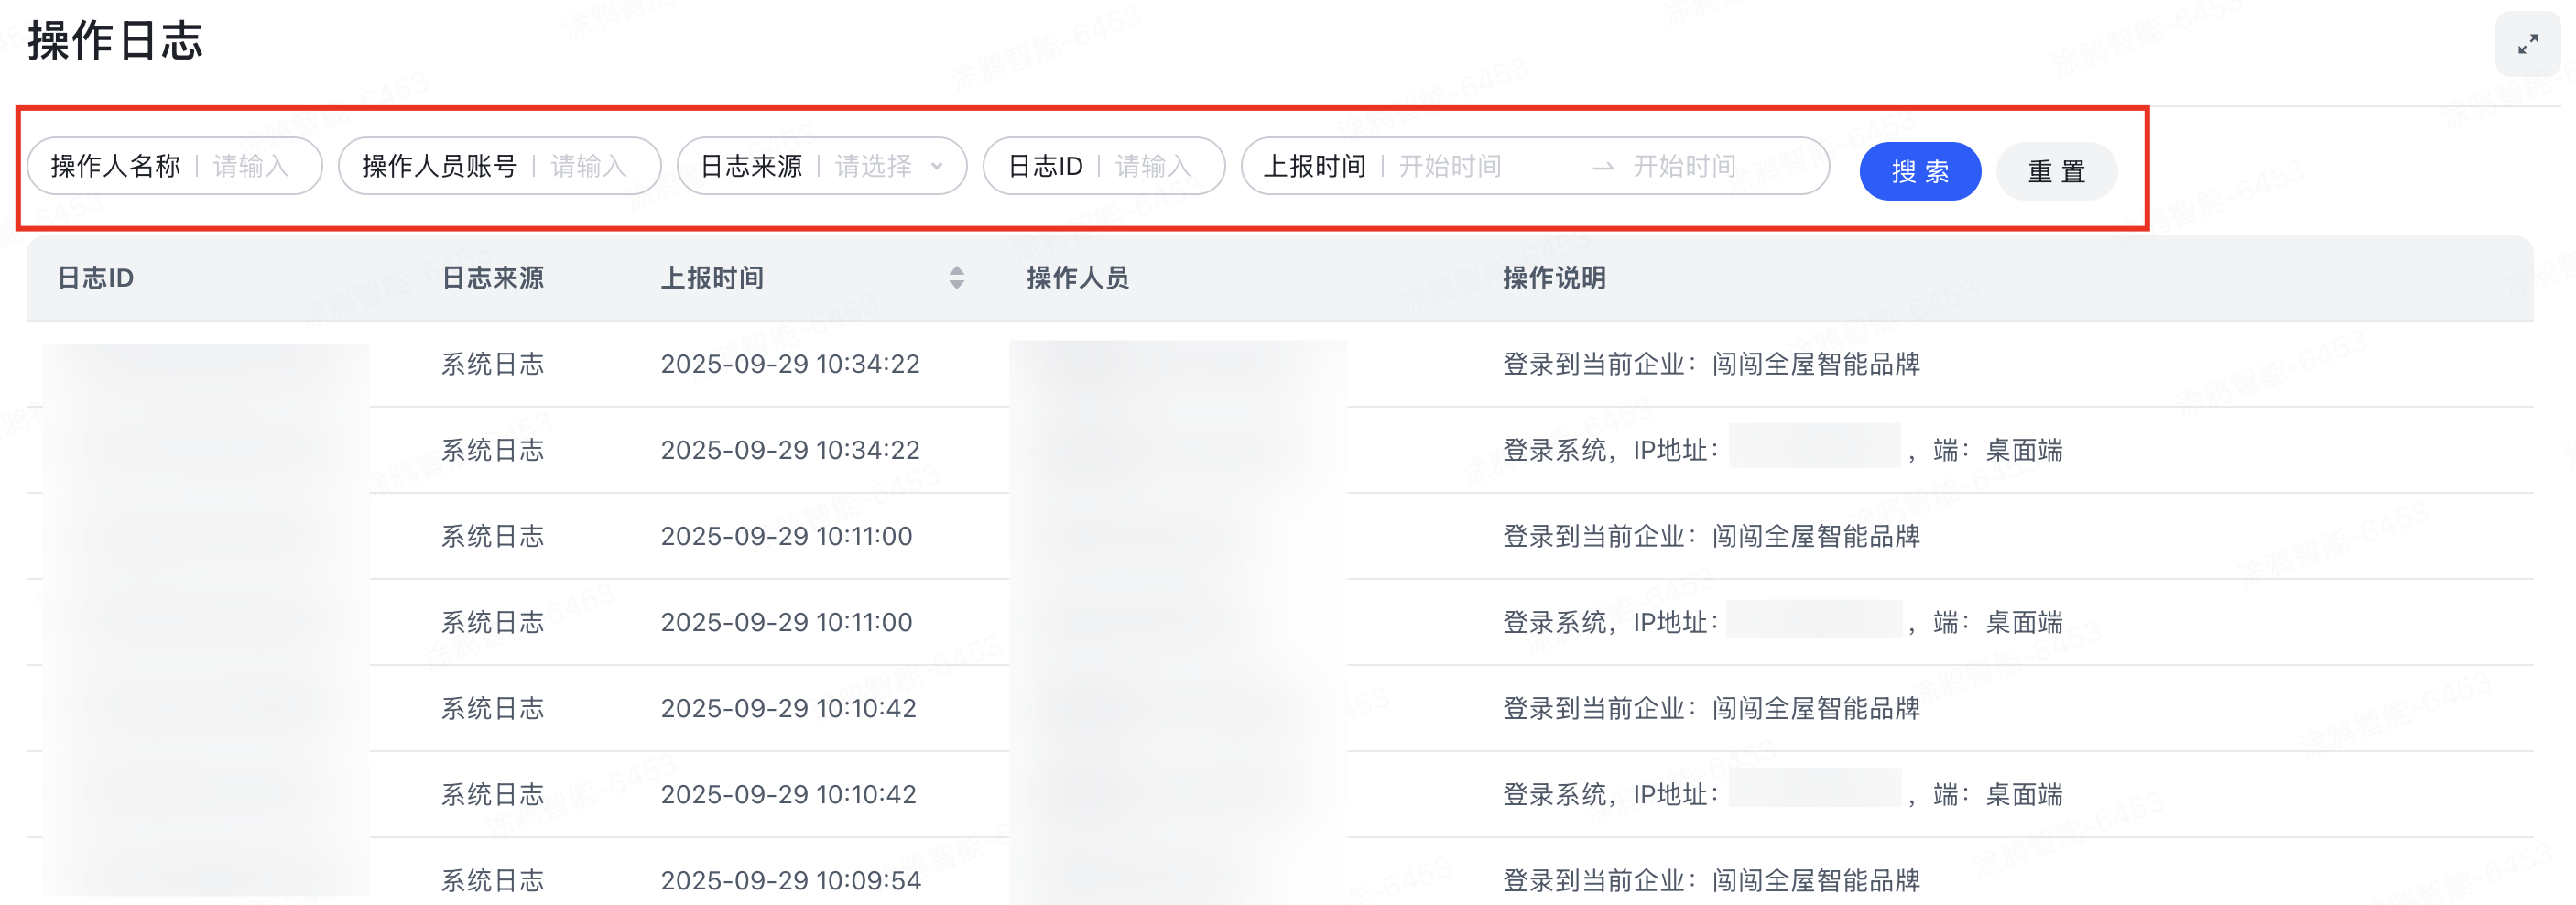Click the fullscreen expand icon
Screen dimensions: 2576x905
click(x=2527, y=44)
